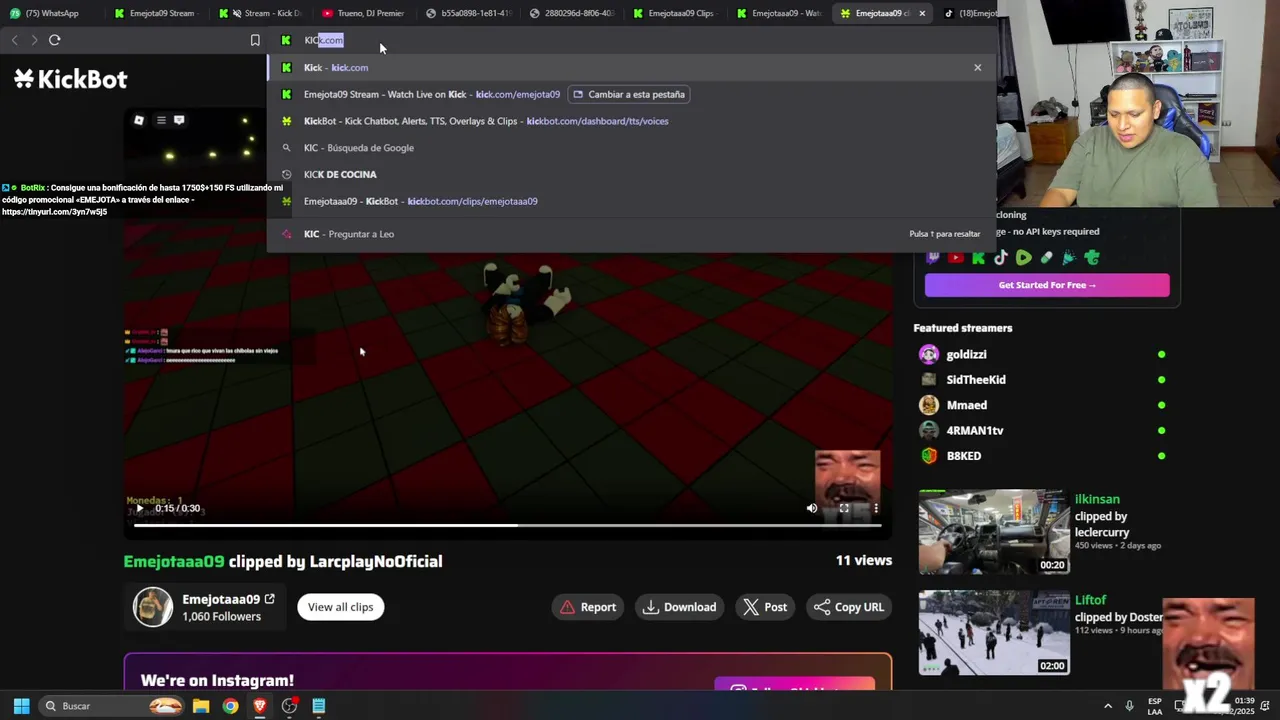Screen dimensions: 1280x720
Task: Click the green Emejotaaa09 name in clip title
Action: [x=174, y=561]
